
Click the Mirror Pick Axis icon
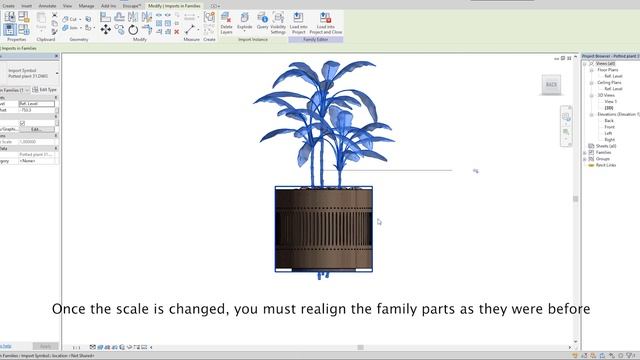133,17
